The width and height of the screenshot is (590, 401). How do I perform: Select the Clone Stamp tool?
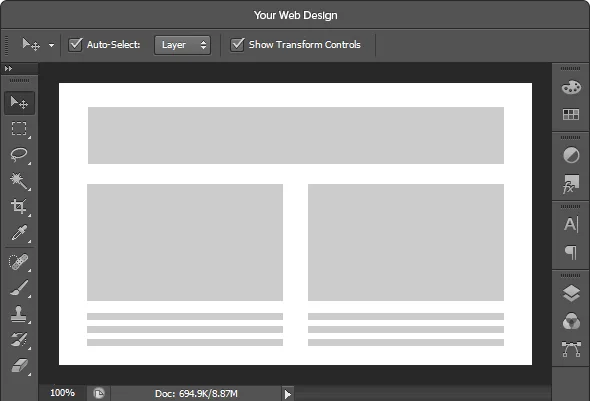pos(19,314)
